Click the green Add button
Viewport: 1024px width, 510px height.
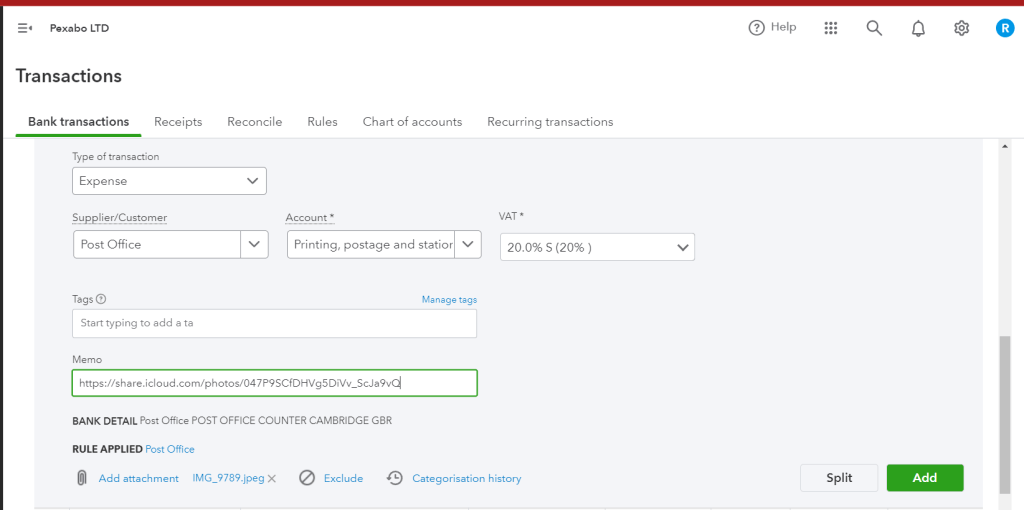coord(925,478)
